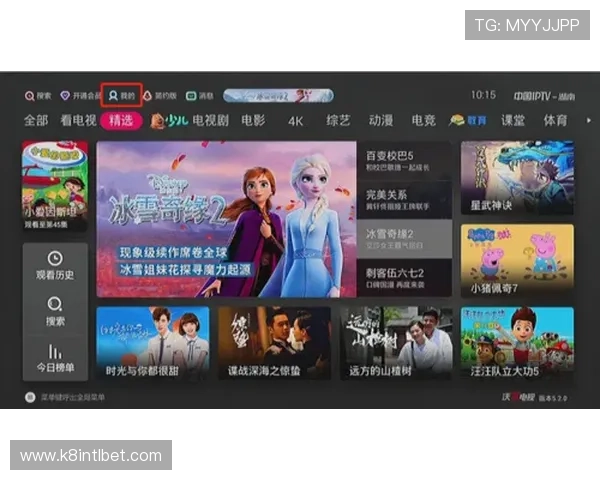Select the 中国IPTV provider label
Image resolution: width=600 pixels, height=480 pixels.
point(544,96)
